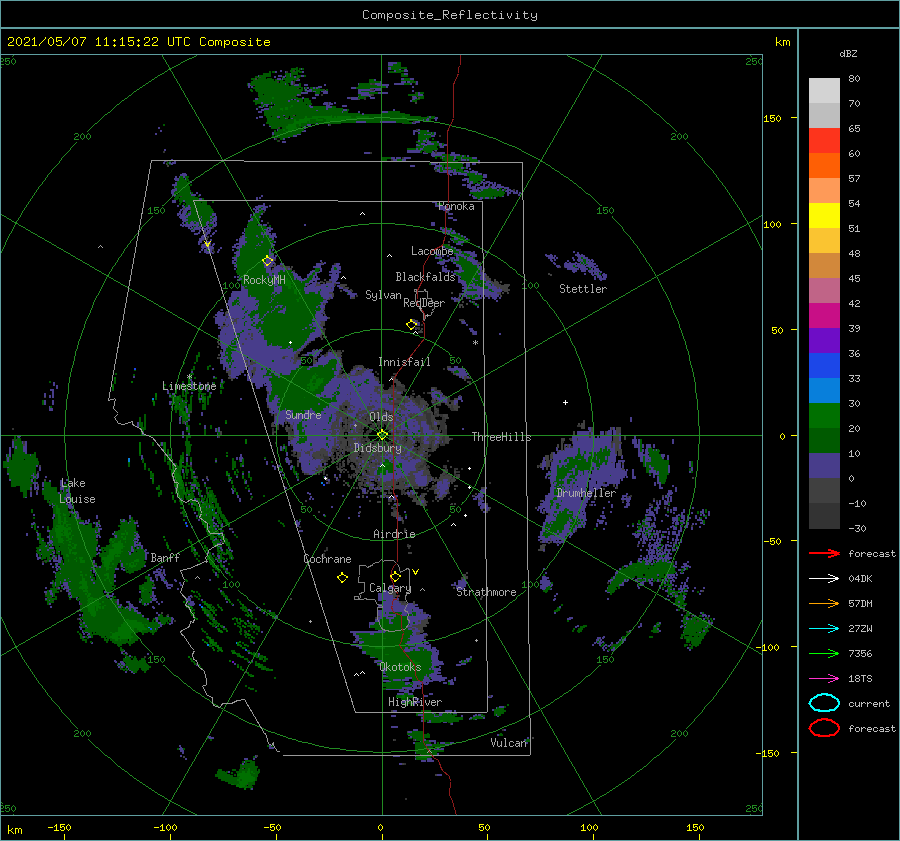Click the Blackfalds town label
The image size is (900, 841).
[x=425, y=277]
